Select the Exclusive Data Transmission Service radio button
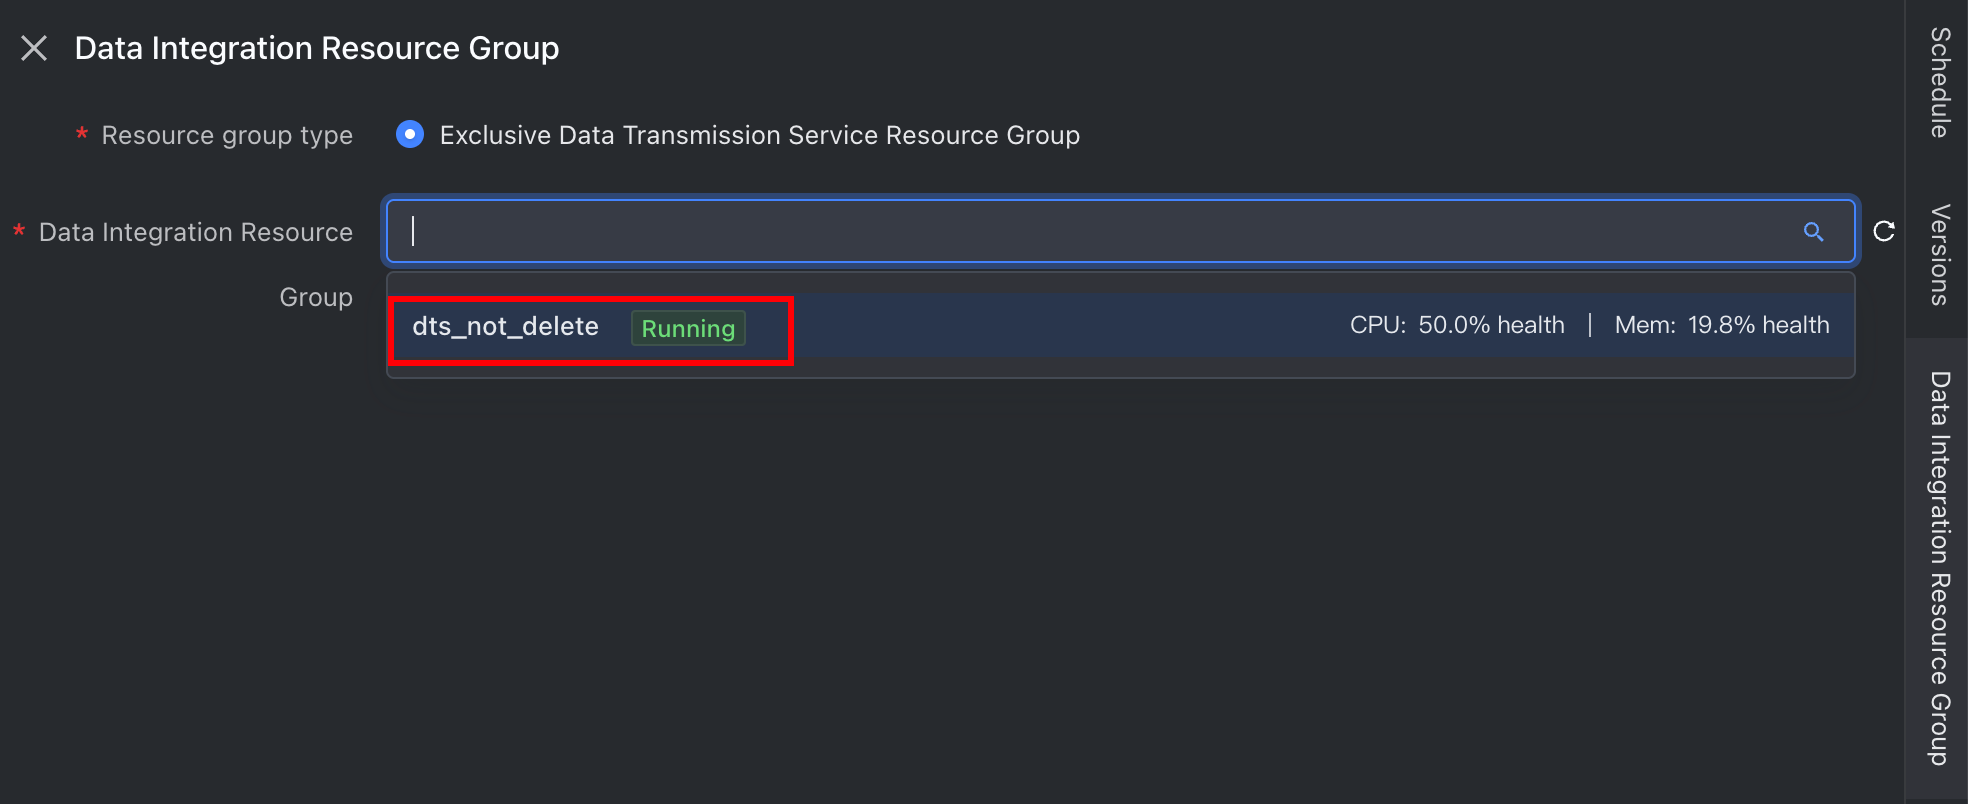Viewport: 1968px width, 804px height. [x=410, y=134]
